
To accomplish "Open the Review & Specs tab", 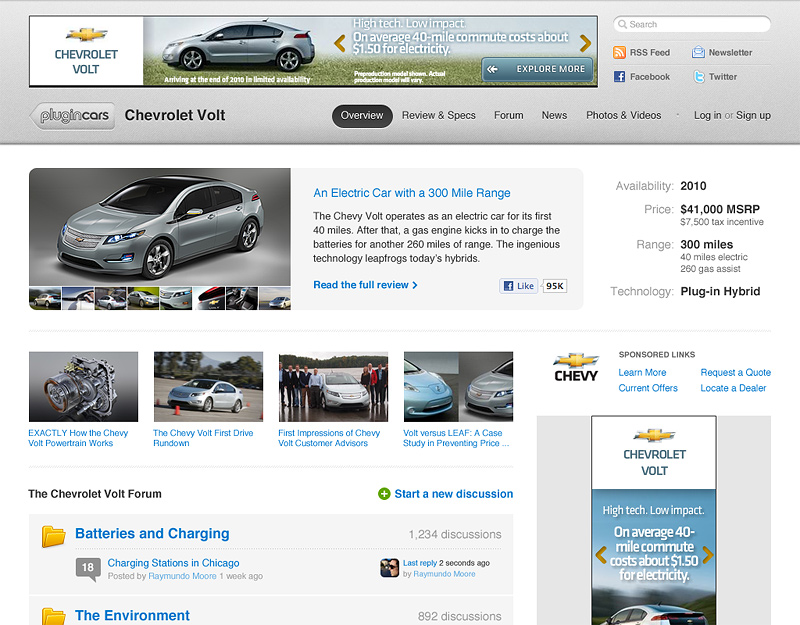I will (439, 115).
